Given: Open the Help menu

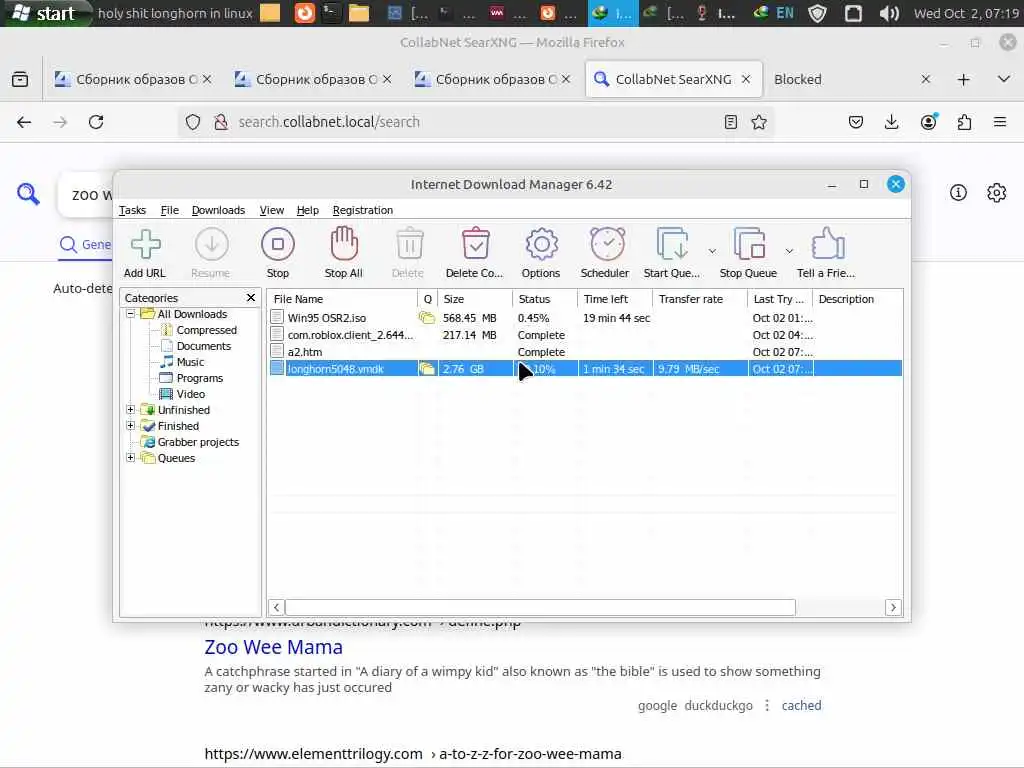Looking at the screenshot, I should pyautogui.click(x=308, y=210).
